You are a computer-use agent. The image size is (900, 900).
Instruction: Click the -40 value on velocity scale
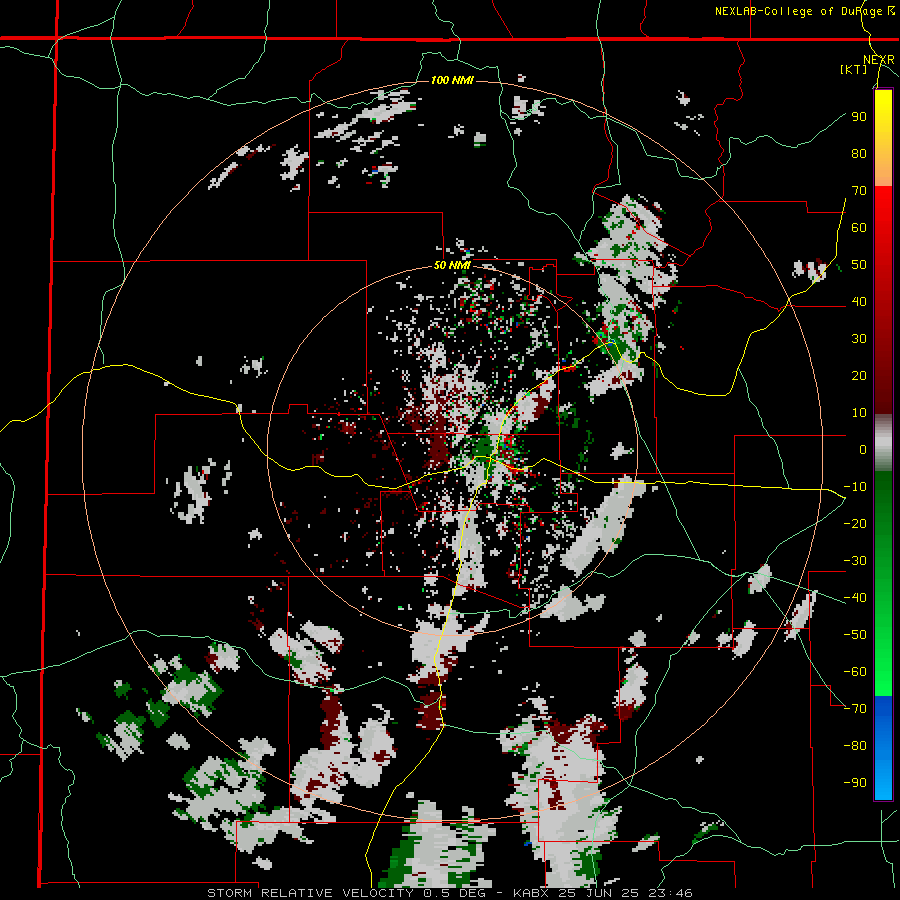tap(855, 598)
